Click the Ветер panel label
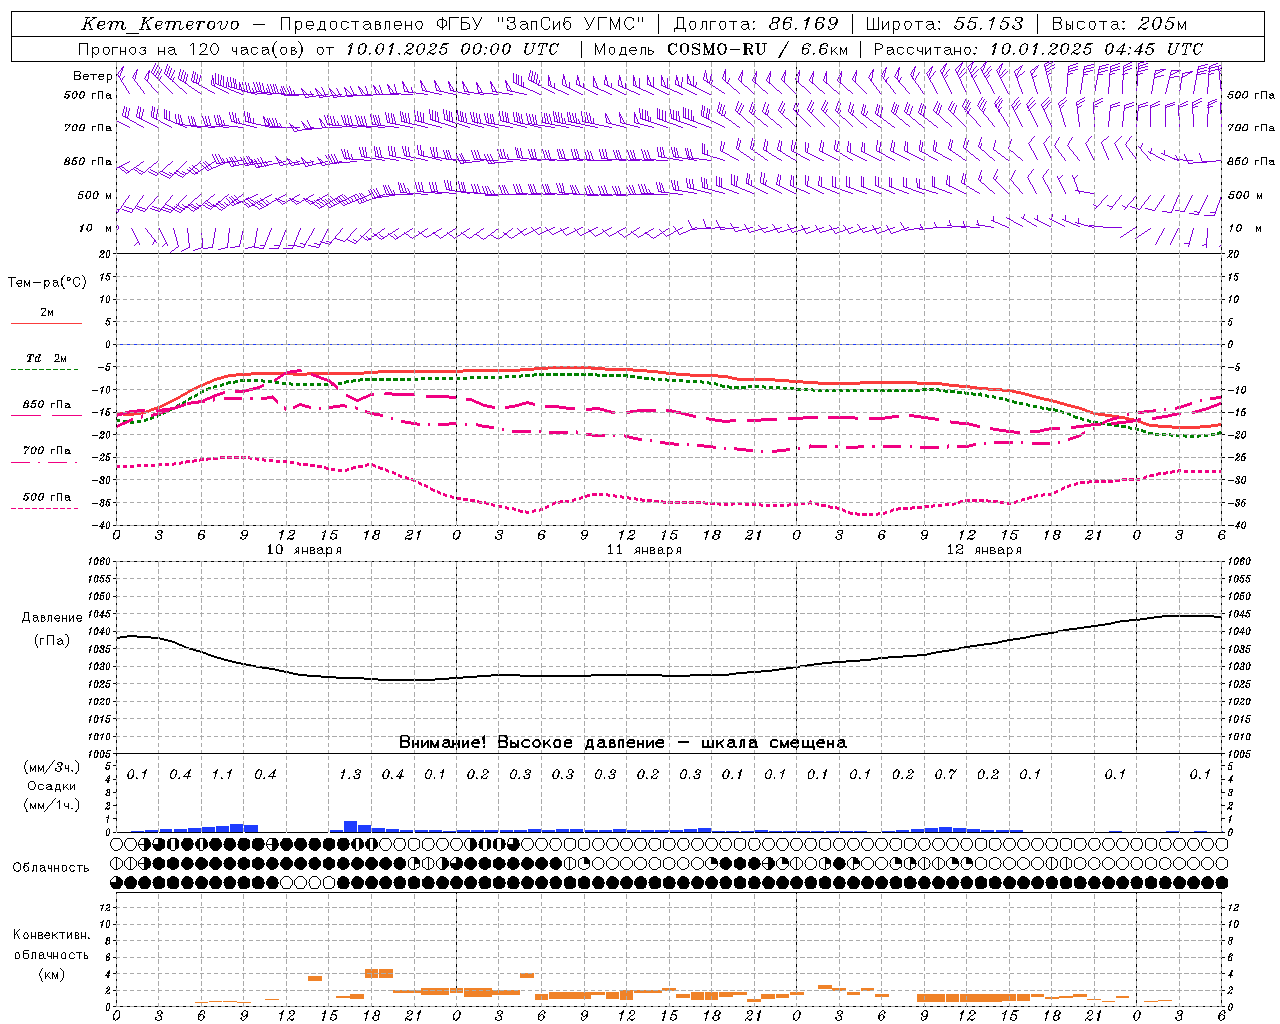Image resolution: width=1280 pixels, height=1024 pixels. tap(93, 76)
